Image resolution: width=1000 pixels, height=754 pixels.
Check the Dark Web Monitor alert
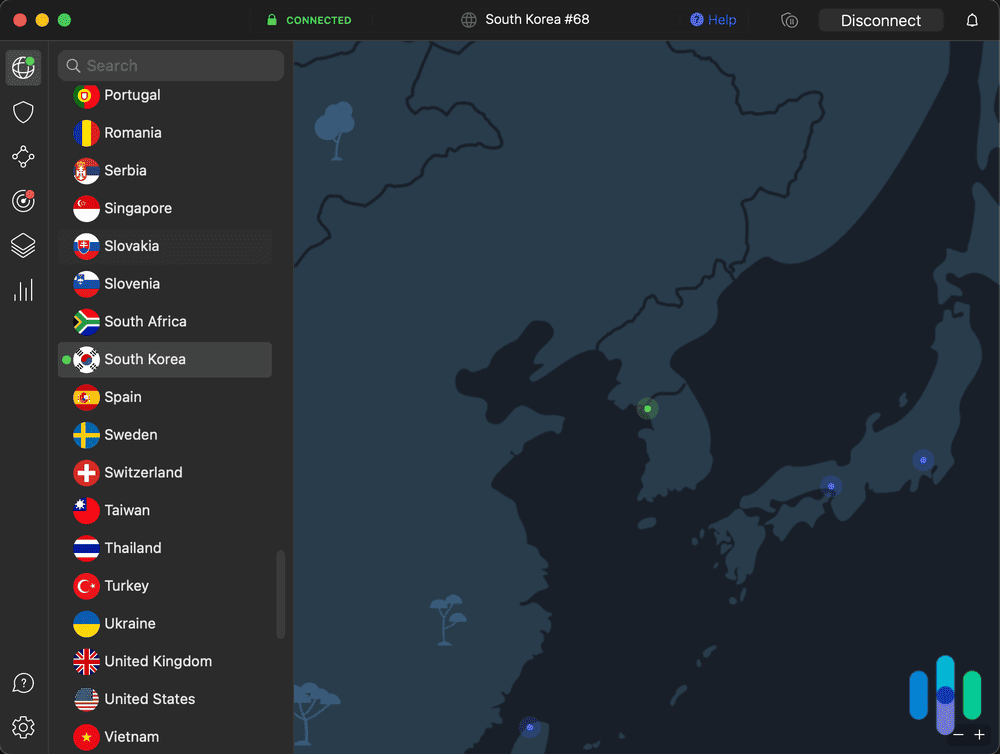tap(23, 201)
